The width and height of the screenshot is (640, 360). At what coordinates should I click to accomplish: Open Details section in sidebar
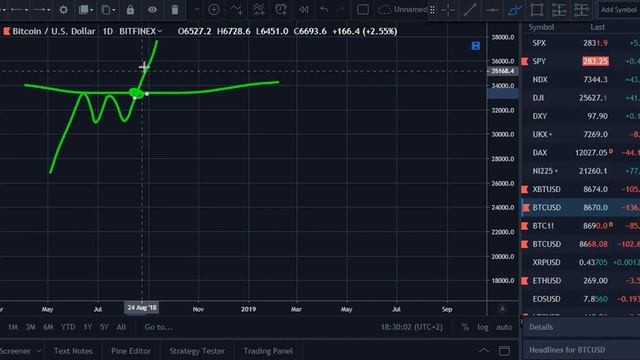click(x=581, y=327)
